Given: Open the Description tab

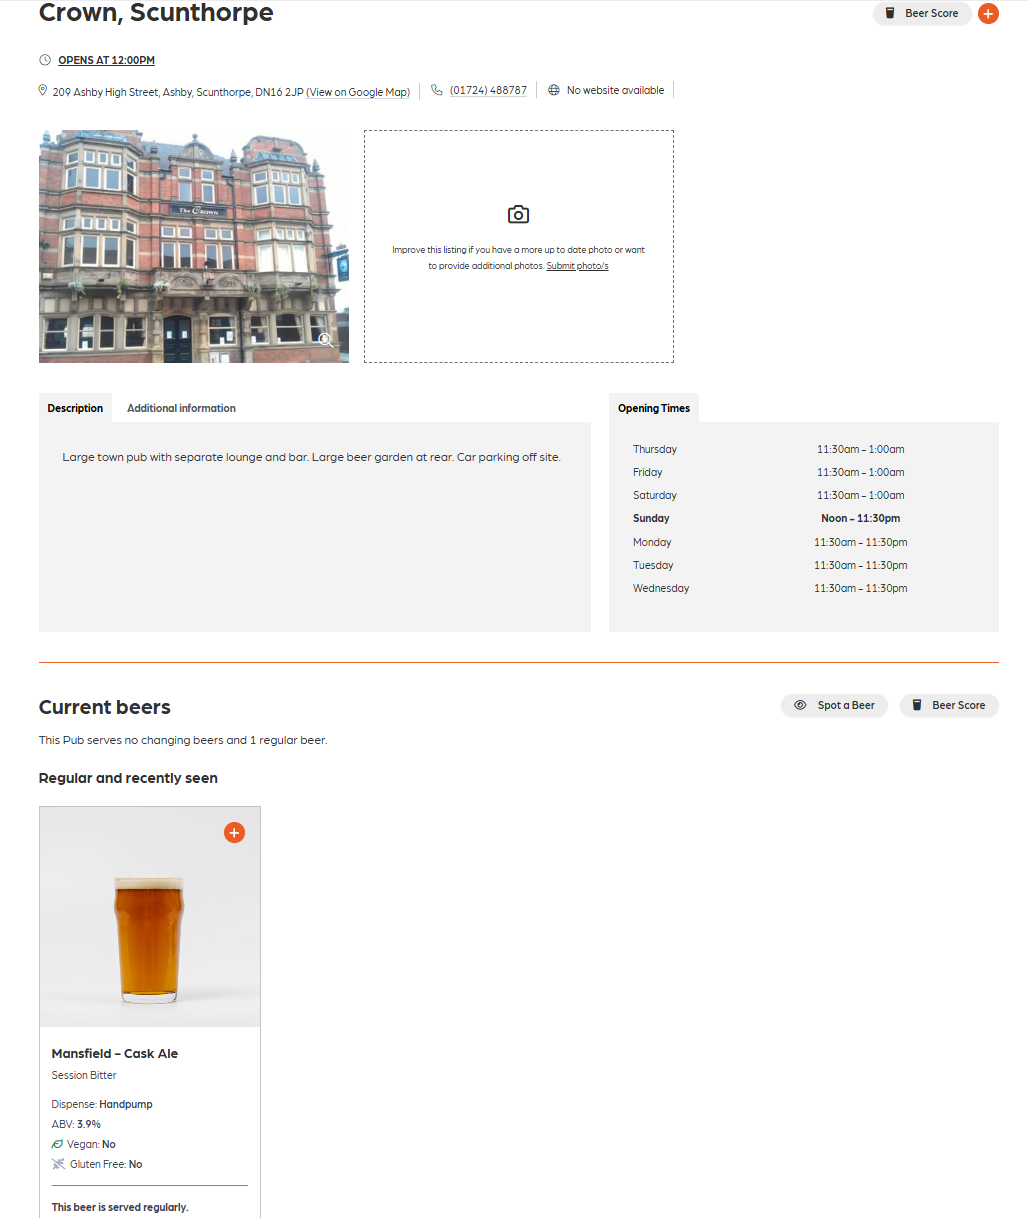Looking at the screenshot, I should tap(75, 408).
